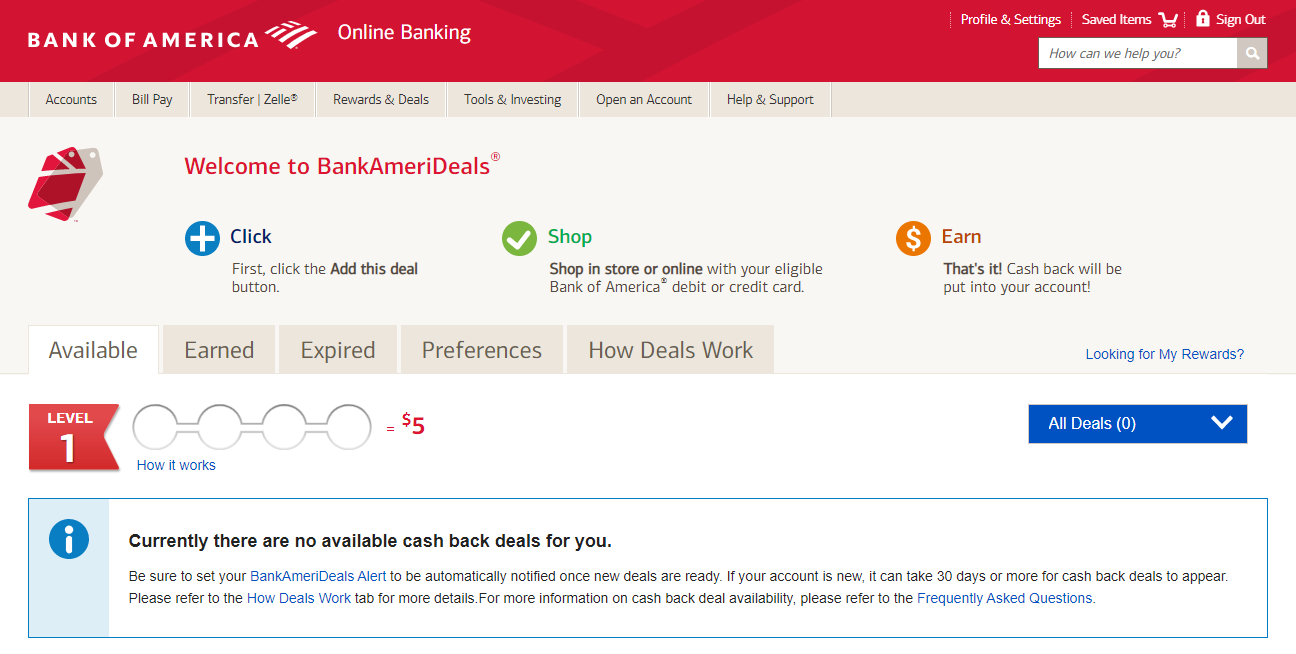Screen dimensions: 1296x654
Task: Click the BankAmeriDeals red tags icon
Action: pyautogui.click(x=65, y=184)
